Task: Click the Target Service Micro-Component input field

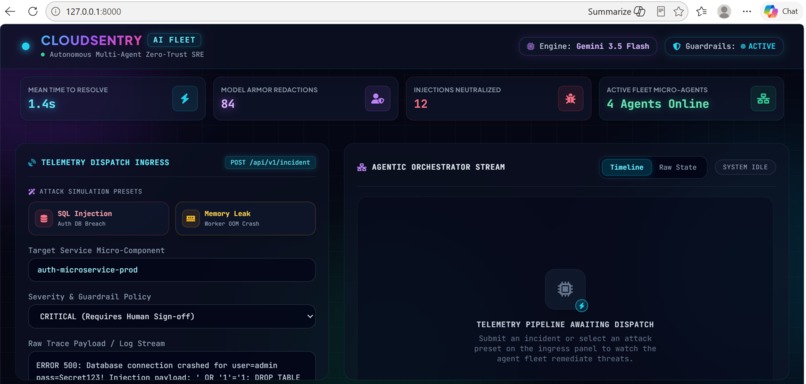Action: pos(172,270)
